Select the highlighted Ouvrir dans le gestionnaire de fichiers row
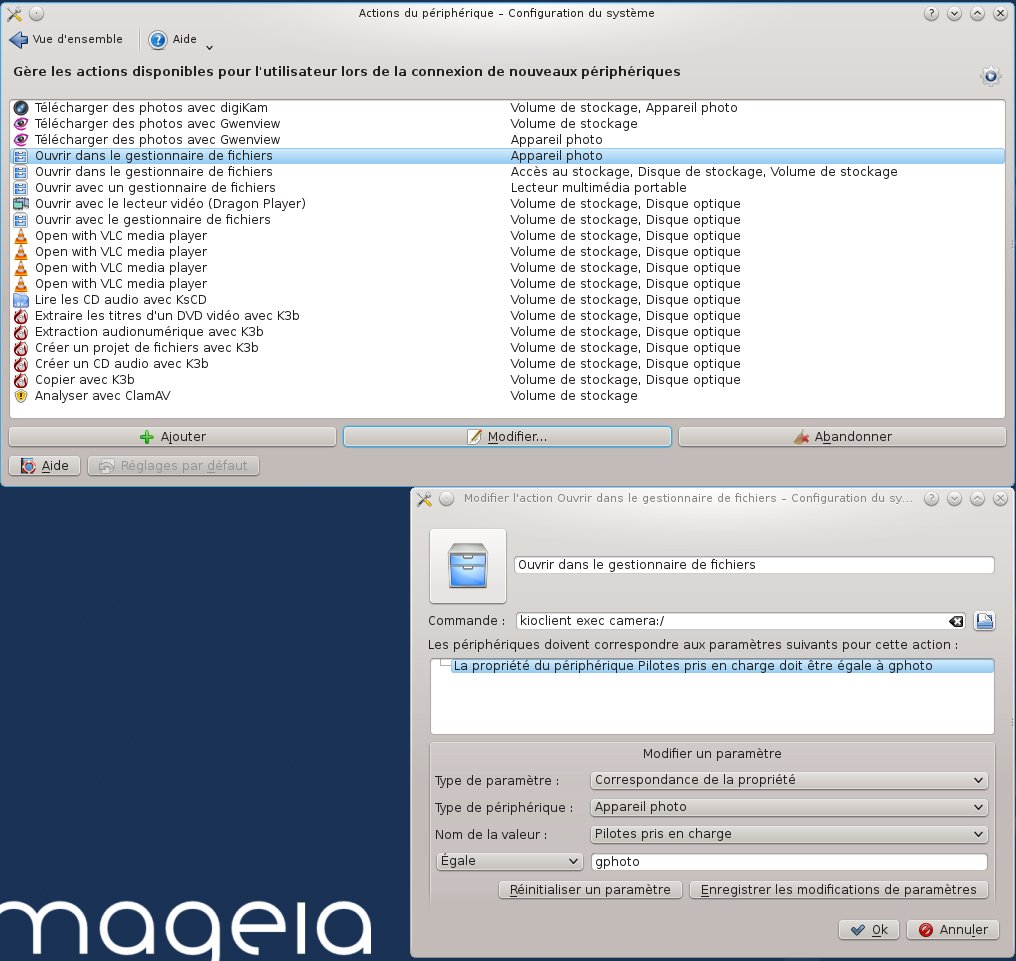This screenshot has width=1016, height=961. tap(507, 156)
